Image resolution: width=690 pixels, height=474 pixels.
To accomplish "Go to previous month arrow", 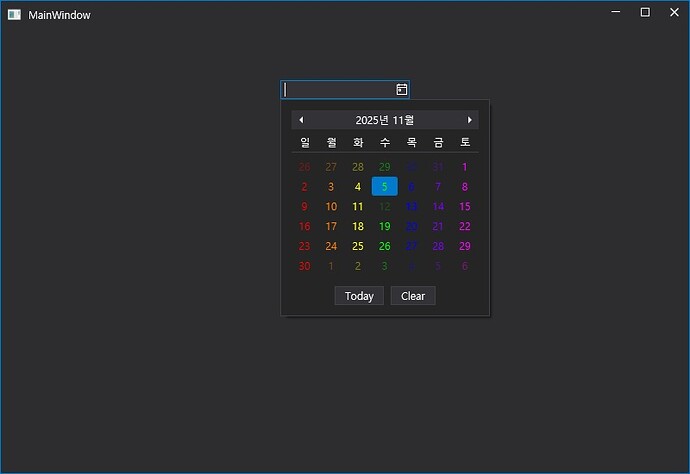I will (301, 120).
